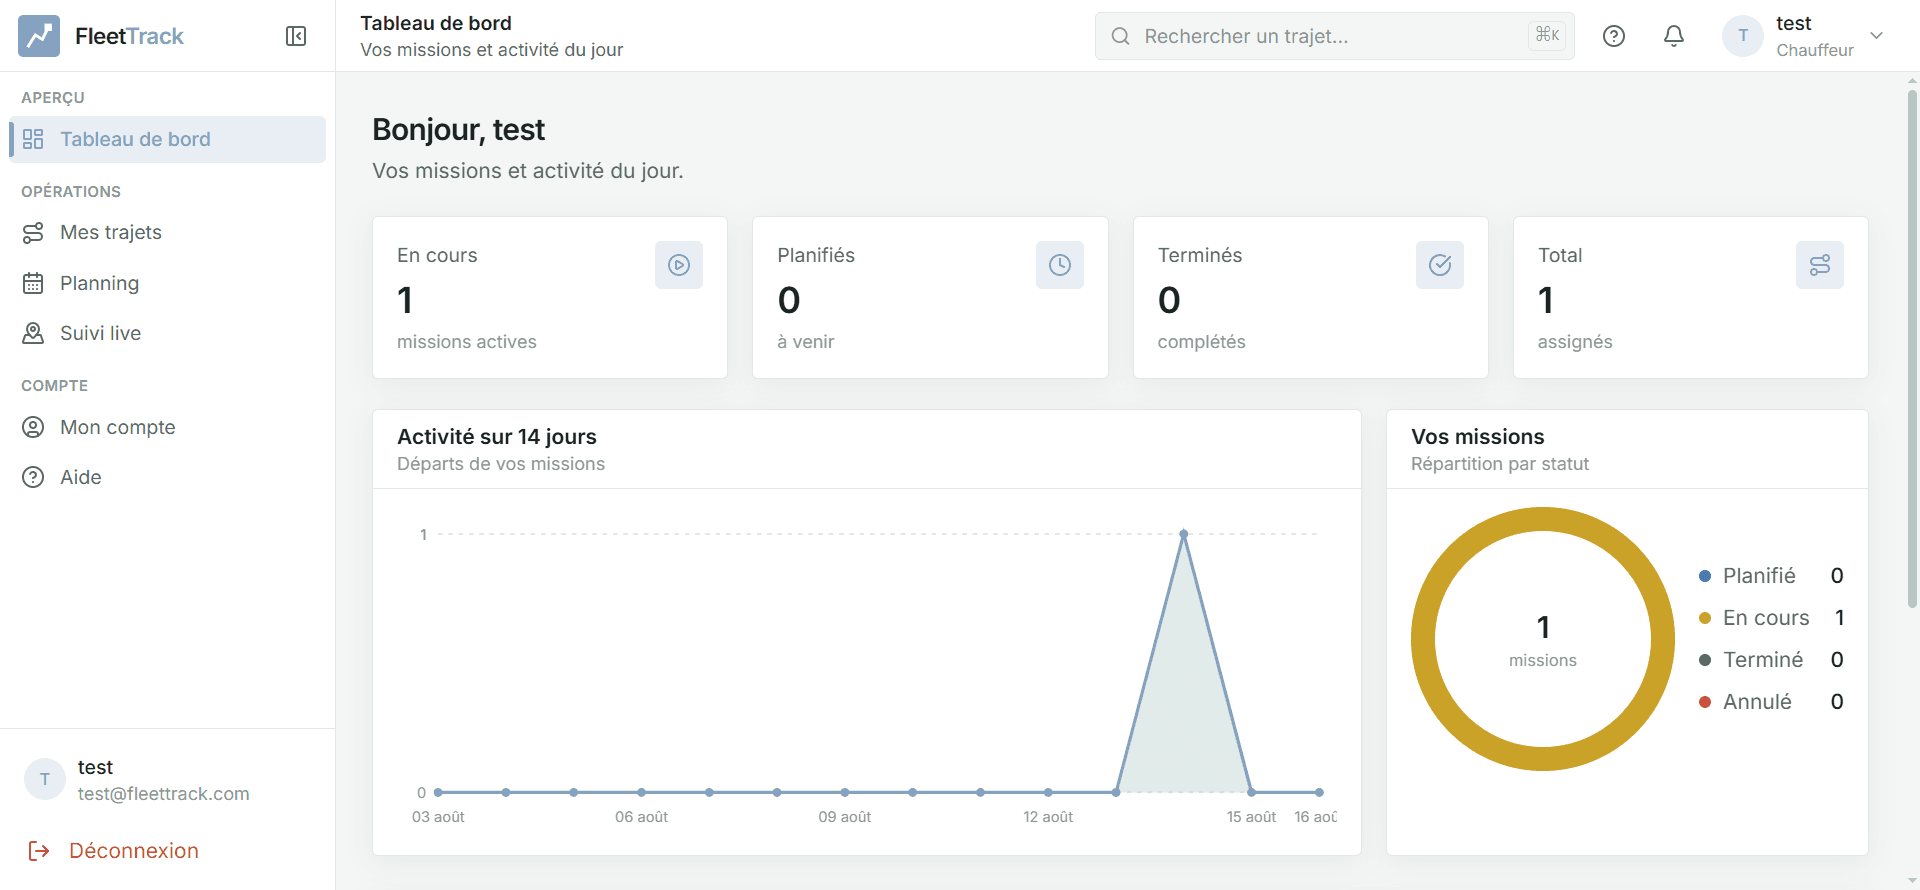The height and width of the screenshot is (890, 1920).
Task: Open Planning in sidebar
Action: pyautogui.click(x=168, y=283)
